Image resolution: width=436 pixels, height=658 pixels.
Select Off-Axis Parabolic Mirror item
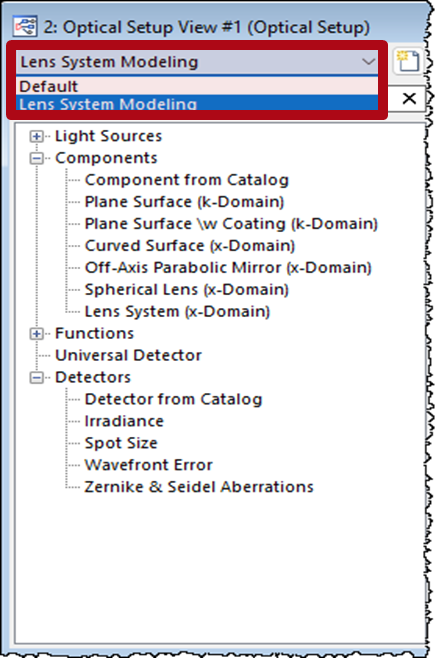(x=228, y=268)
